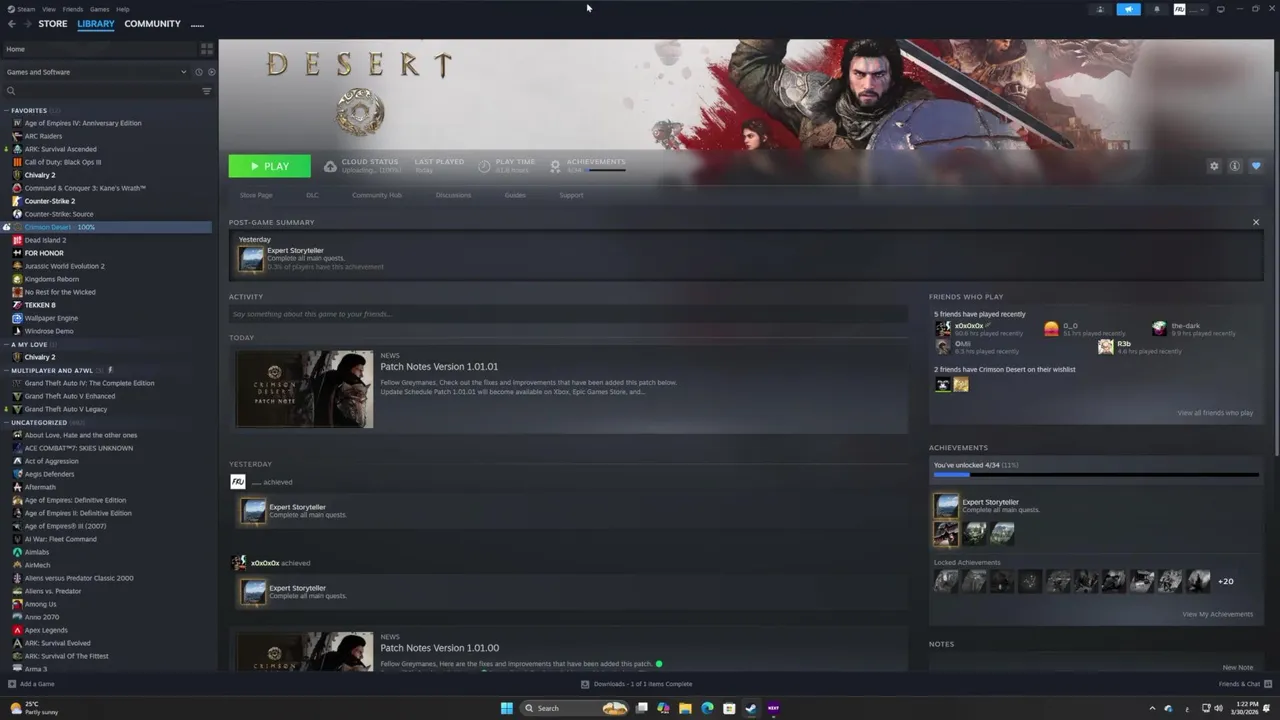Open Patch Notes Version 1.01.01 thumbnail
The width and height of the screenshot is (1280, 720).
tap(304, 389)
